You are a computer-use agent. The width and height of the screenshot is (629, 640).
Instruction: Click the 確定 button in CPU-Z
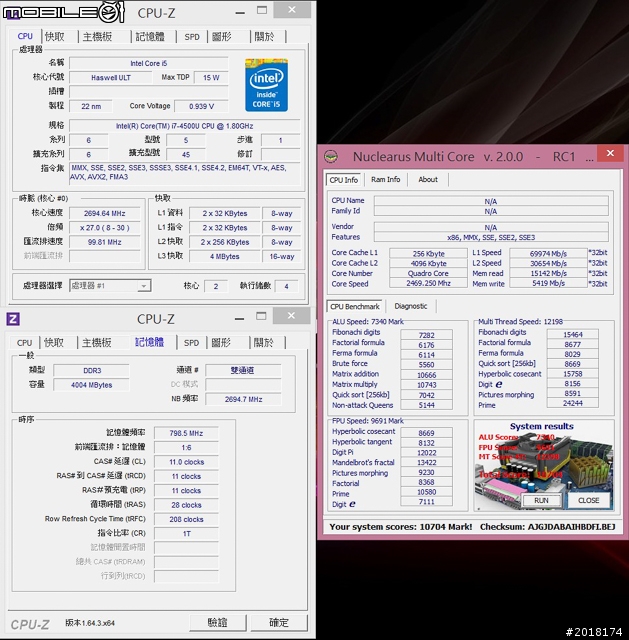tap(279, 622)
